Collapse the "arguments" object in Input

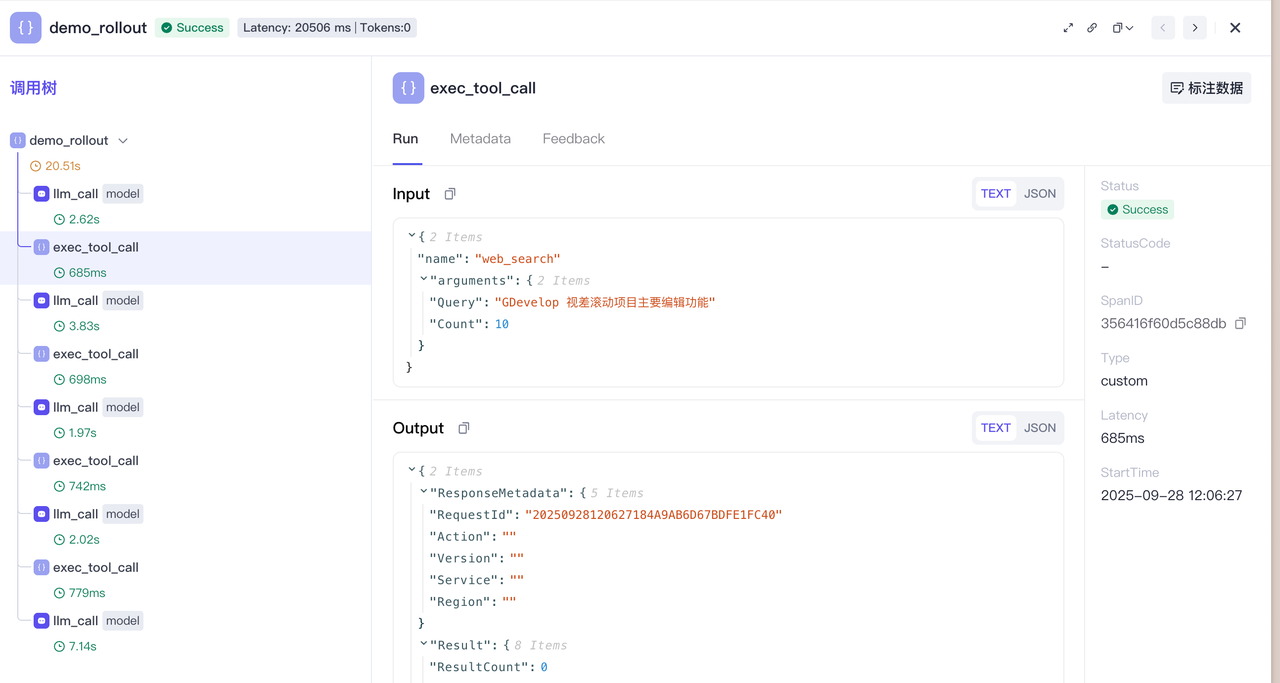coord(424,280)
